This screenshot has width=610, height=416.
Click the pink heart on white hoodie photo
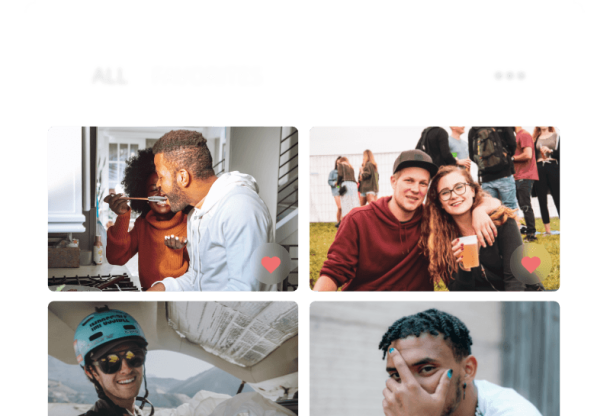point(271,264)
